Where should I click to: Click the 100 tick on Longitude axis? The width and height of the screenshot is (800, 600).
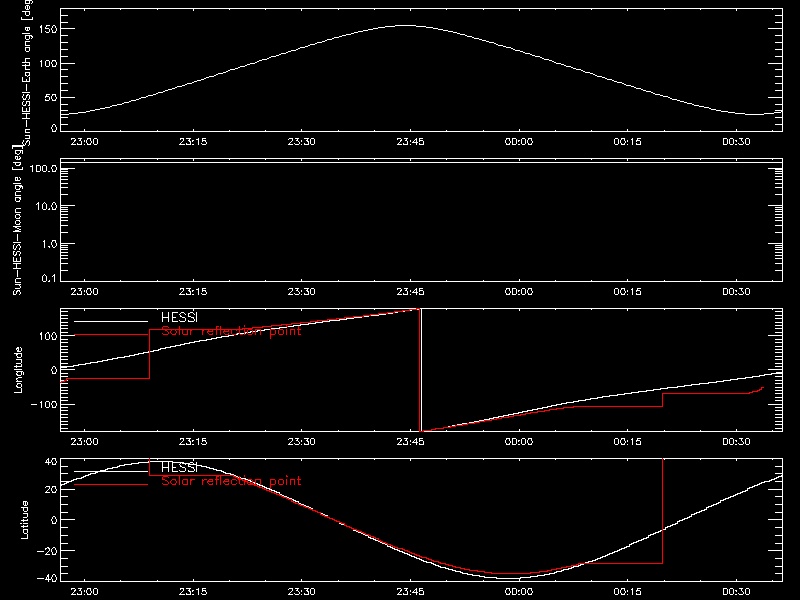click(x=48, y=336)
